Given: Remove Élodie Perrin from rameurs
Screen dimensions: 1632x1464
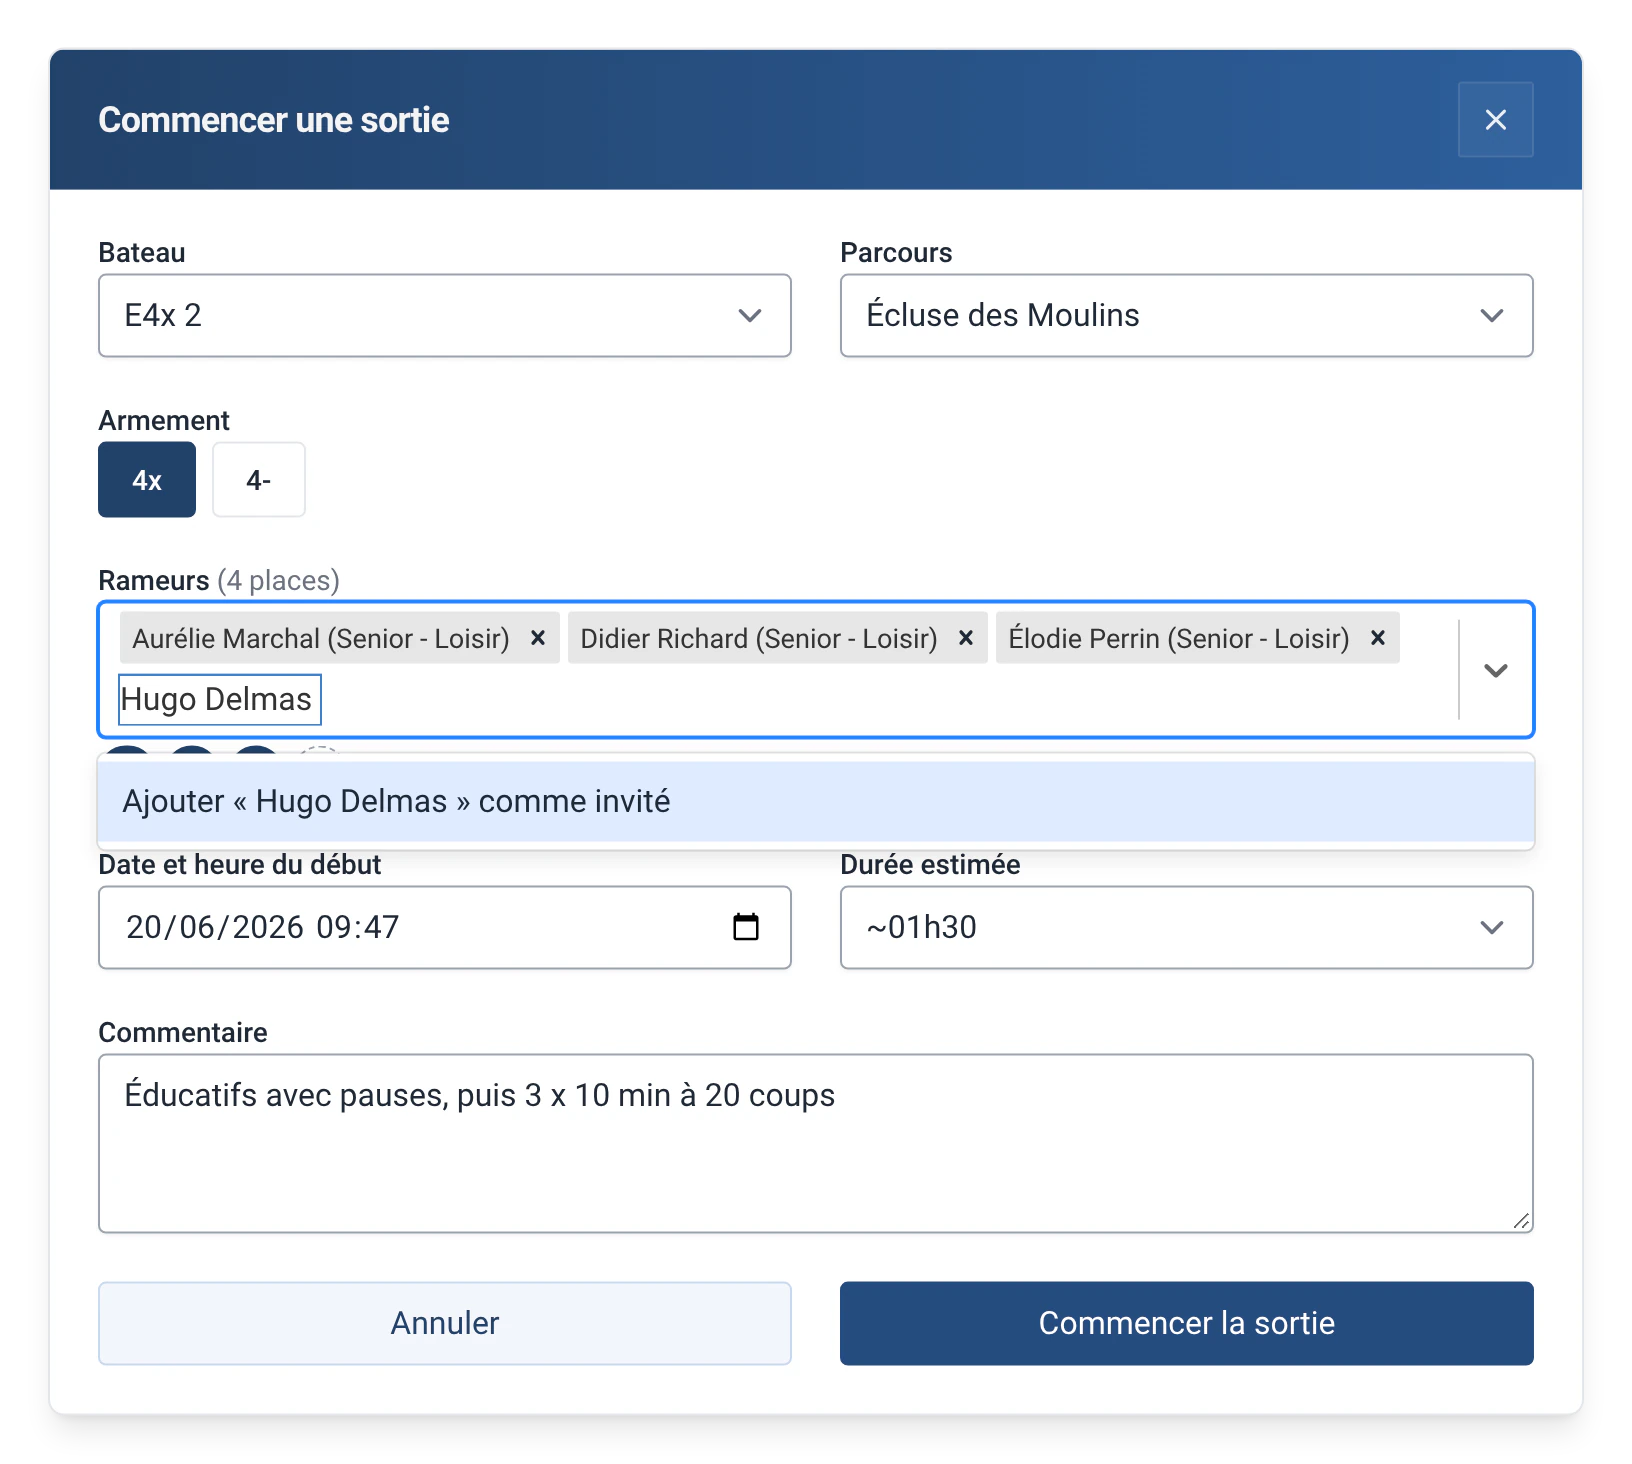Looking at the screenshot, I should point(1378,638).
